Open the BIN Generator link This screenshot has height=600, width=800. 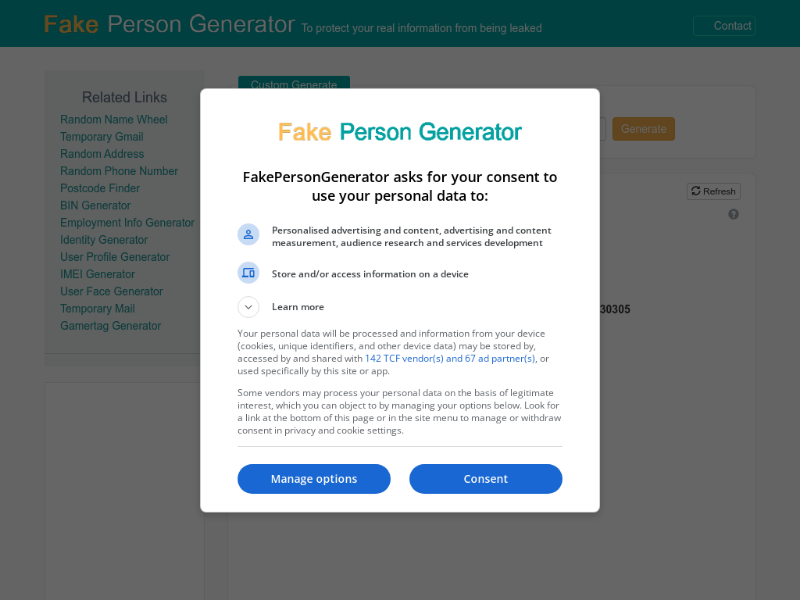[95, 205]
